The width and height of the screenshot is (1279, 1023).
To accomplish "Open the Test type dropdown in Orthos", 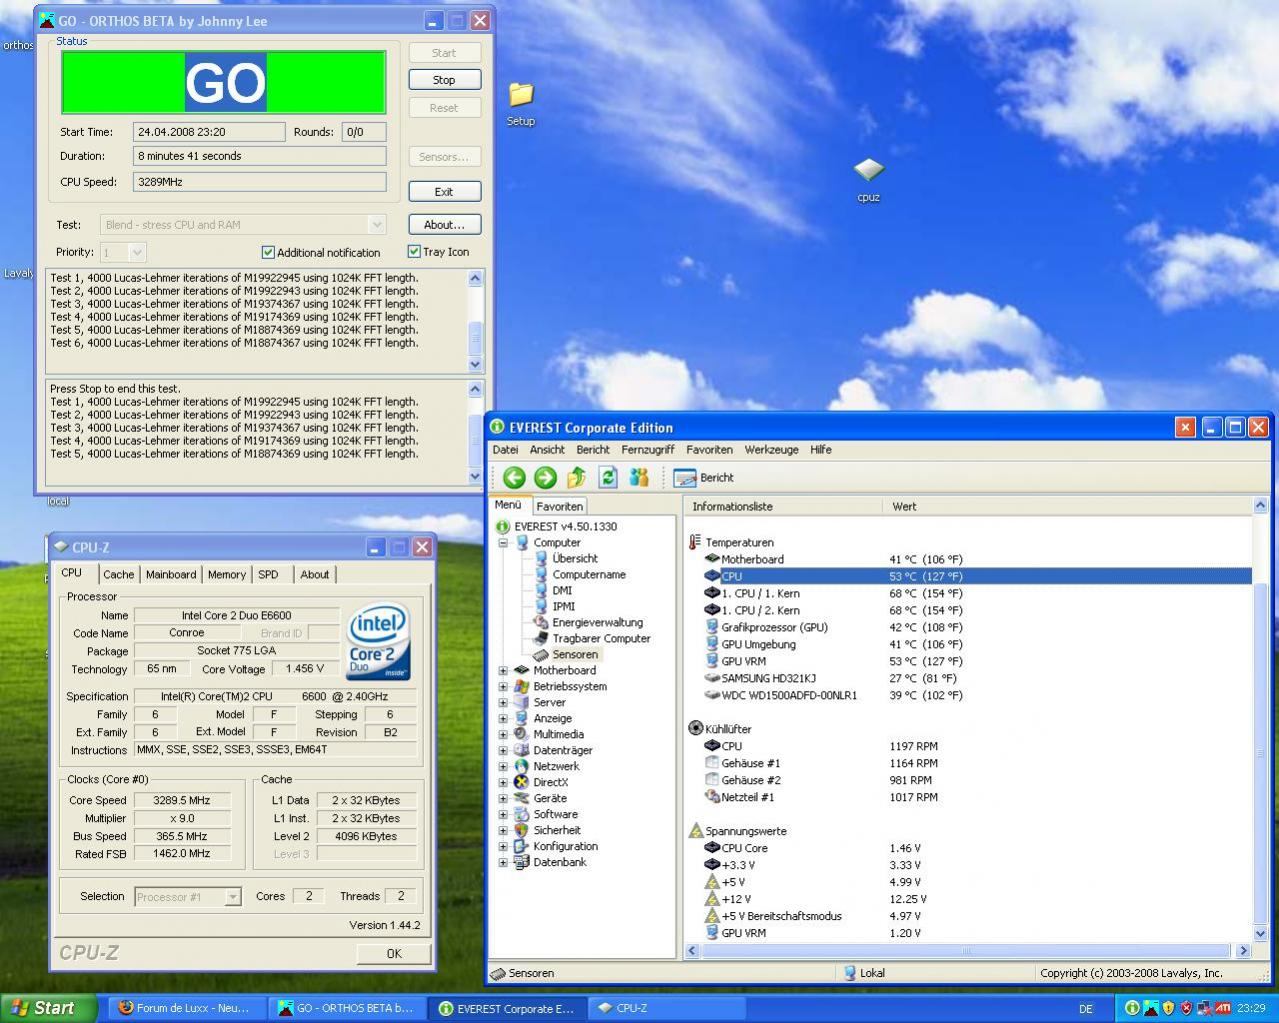I will pyautogui.click(x=376, y=225).
